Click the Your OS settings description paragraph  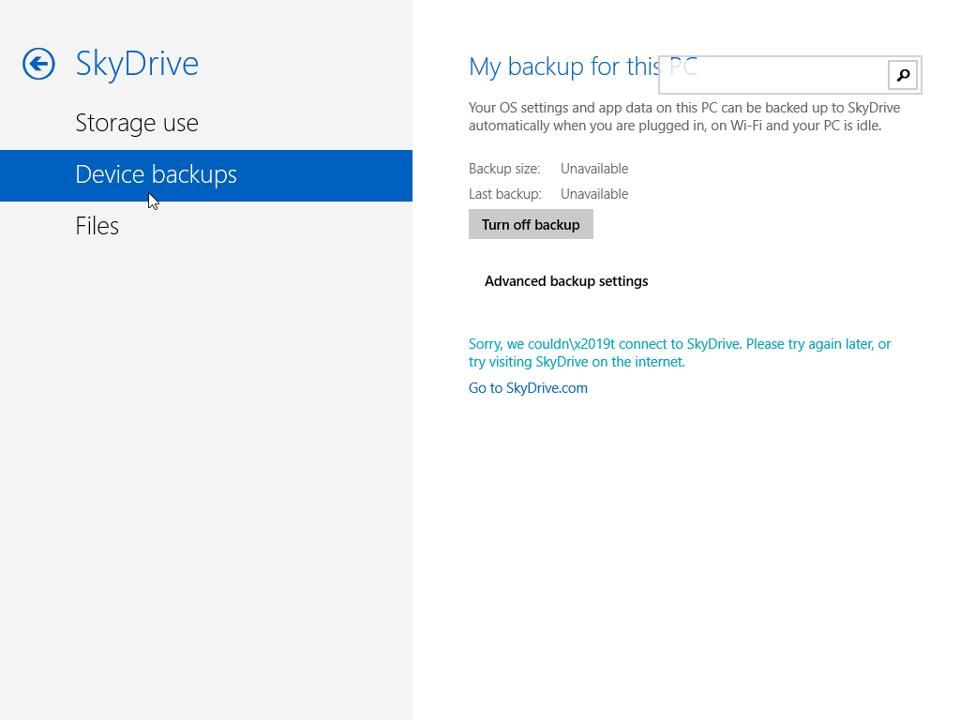click(684, 116)
